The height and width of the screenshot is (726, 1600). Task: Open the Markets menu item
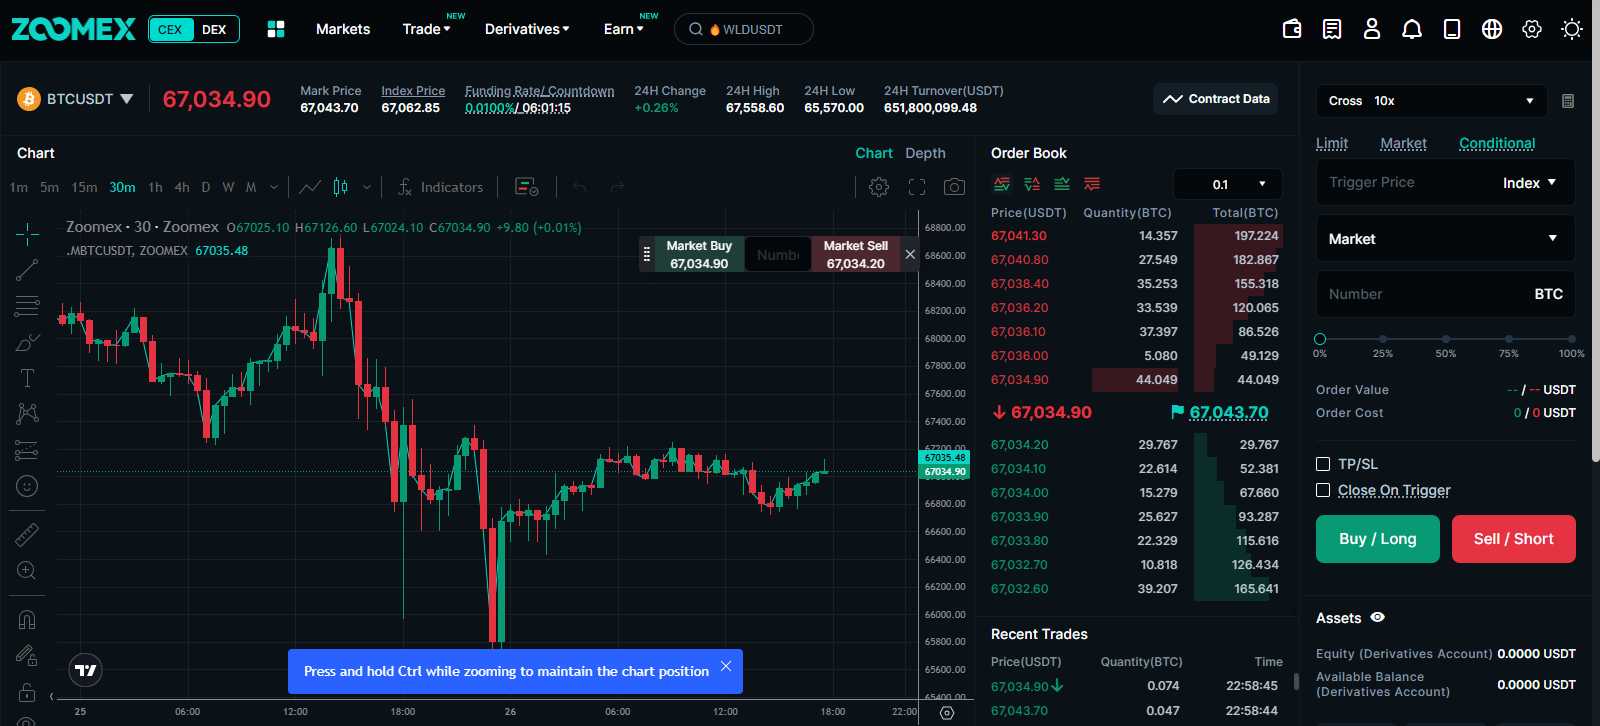point(343,29)
